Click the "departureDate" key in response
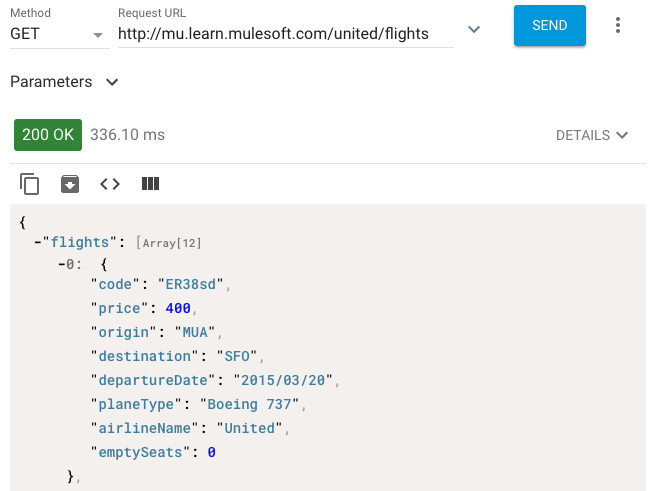The image size is (660, 491). (x=153, y=380)
